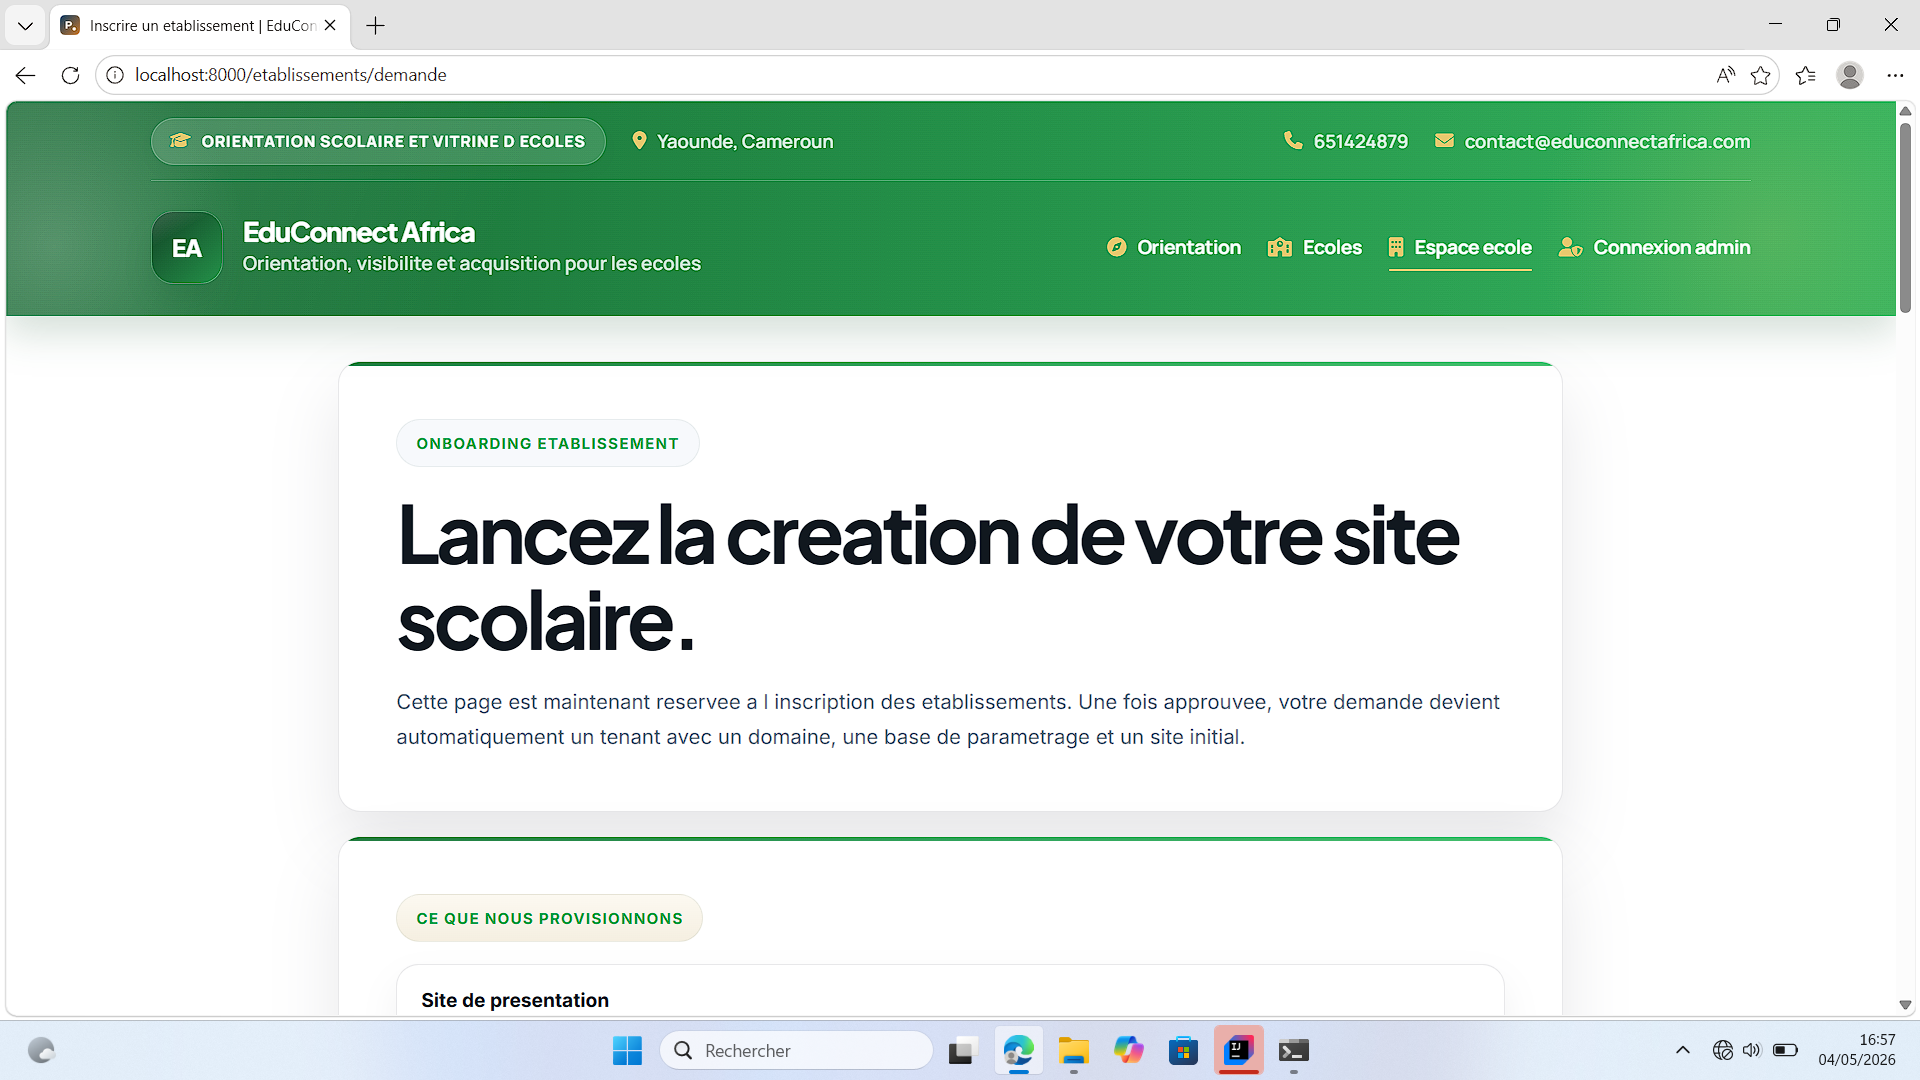Open the Terminal app in the taskbar
The image size is (1920, 1080).
tap(1294, 1051)
